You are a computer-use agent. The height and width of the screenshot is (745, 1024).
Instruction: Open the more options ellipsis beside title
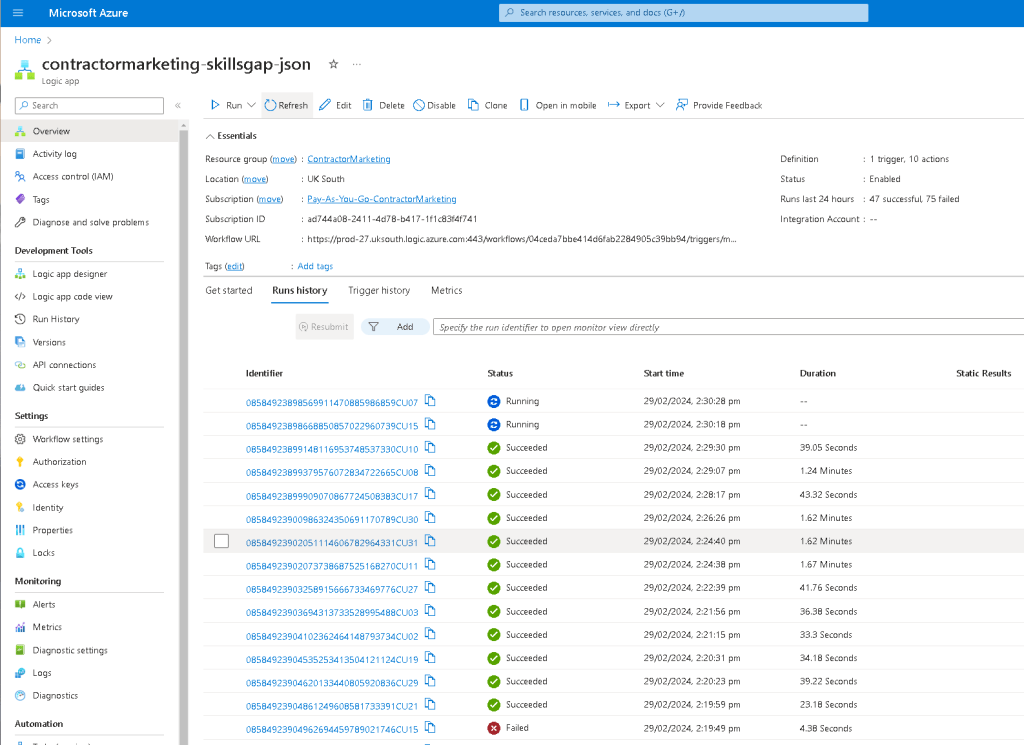[x=357, y=64]
